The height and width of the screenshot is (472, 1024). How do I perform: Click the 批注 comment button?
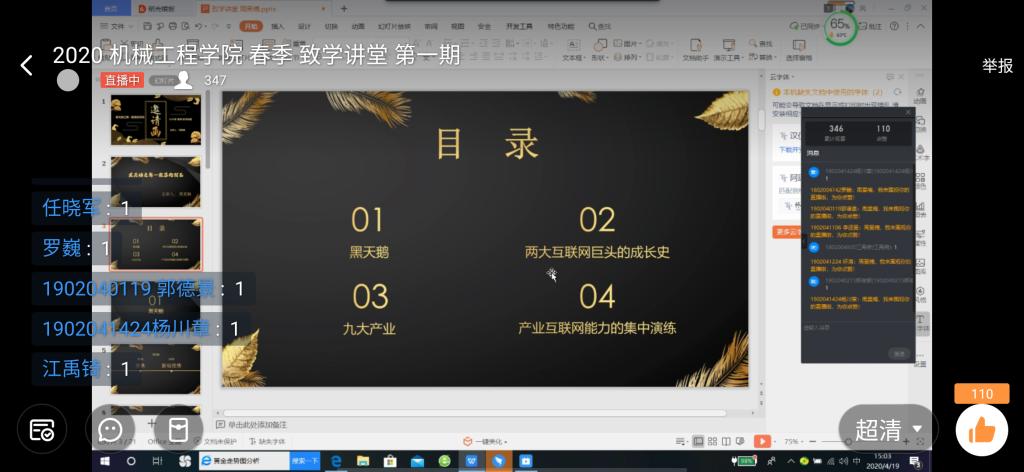click(871, 26)
